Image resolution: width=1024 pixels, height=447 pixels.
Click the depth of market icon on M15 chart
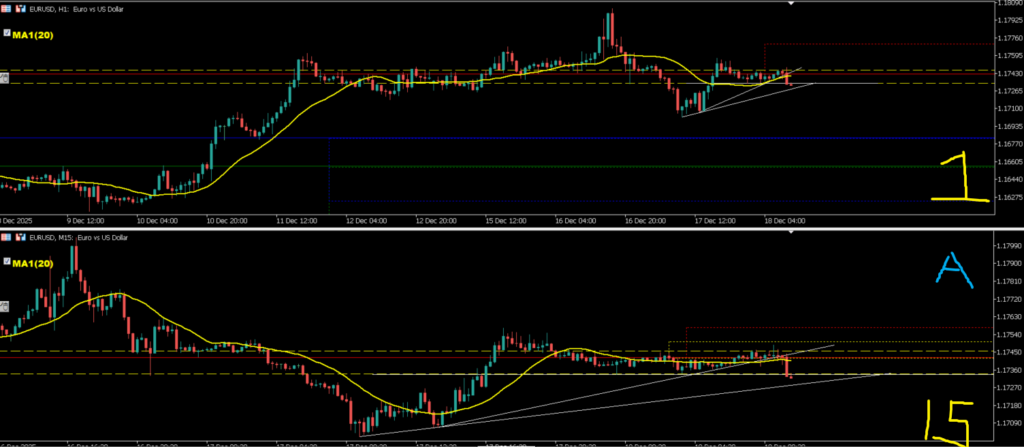[x=18, y=237]
